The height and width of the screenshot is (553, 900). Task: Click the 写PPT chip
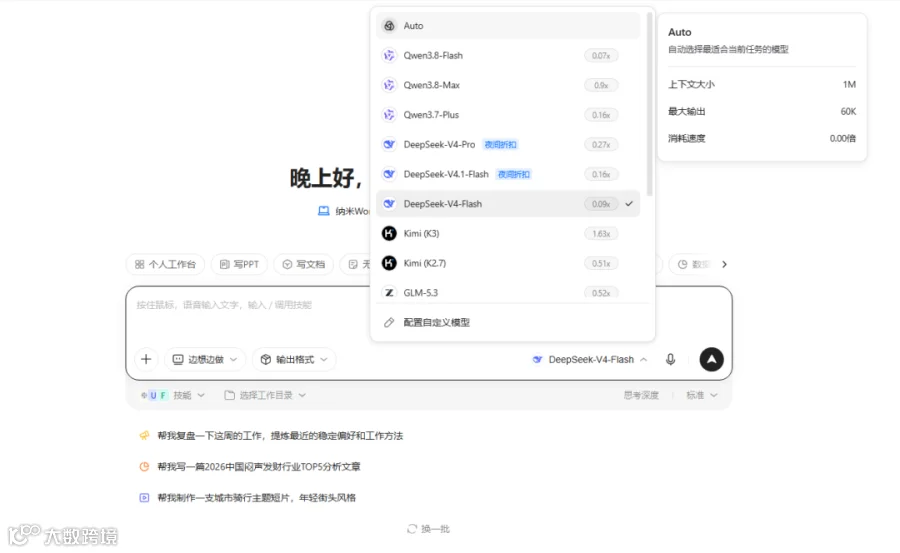click(239, 265)
